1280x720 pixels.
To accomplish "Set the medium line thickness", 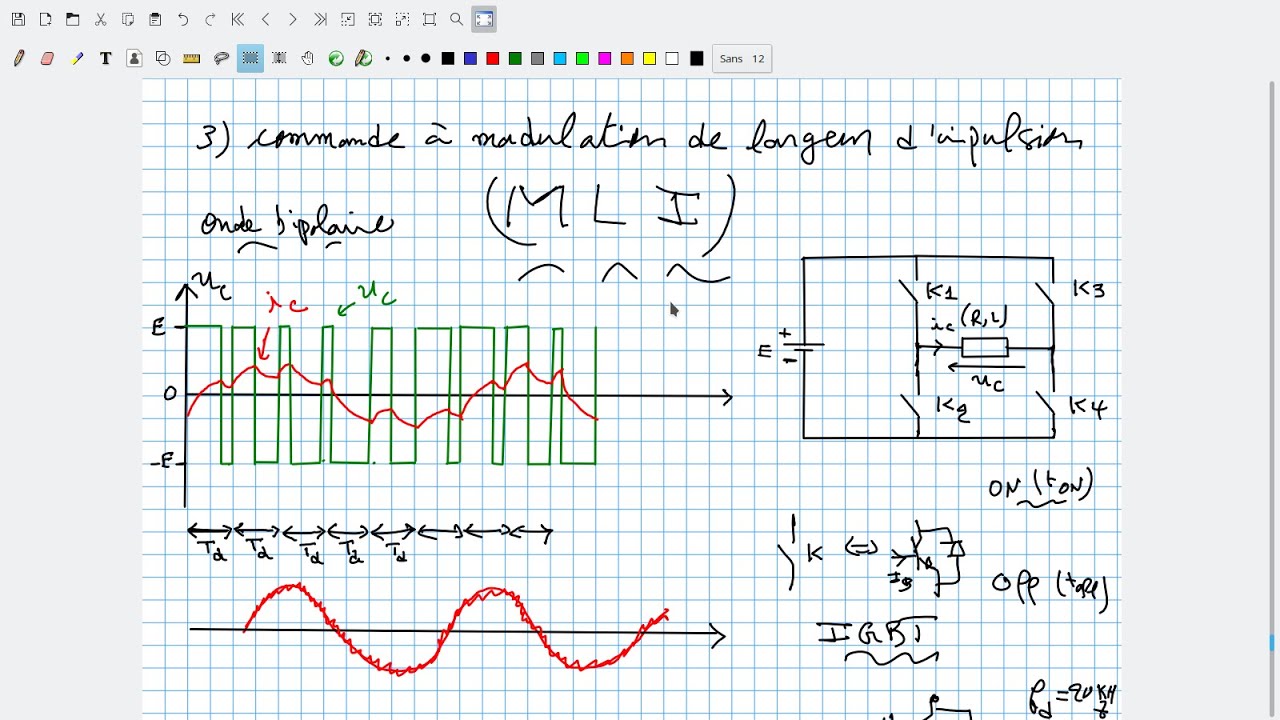I will point(406,59).
